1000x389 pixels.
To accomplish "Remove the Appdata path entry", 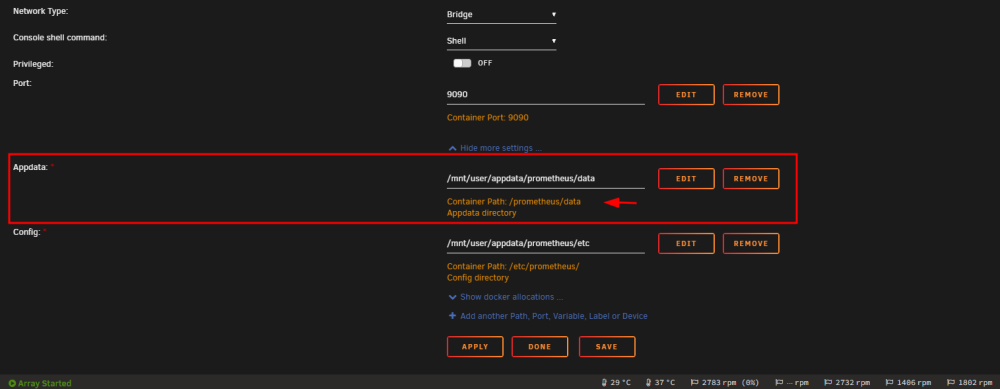I will point(751,179).
